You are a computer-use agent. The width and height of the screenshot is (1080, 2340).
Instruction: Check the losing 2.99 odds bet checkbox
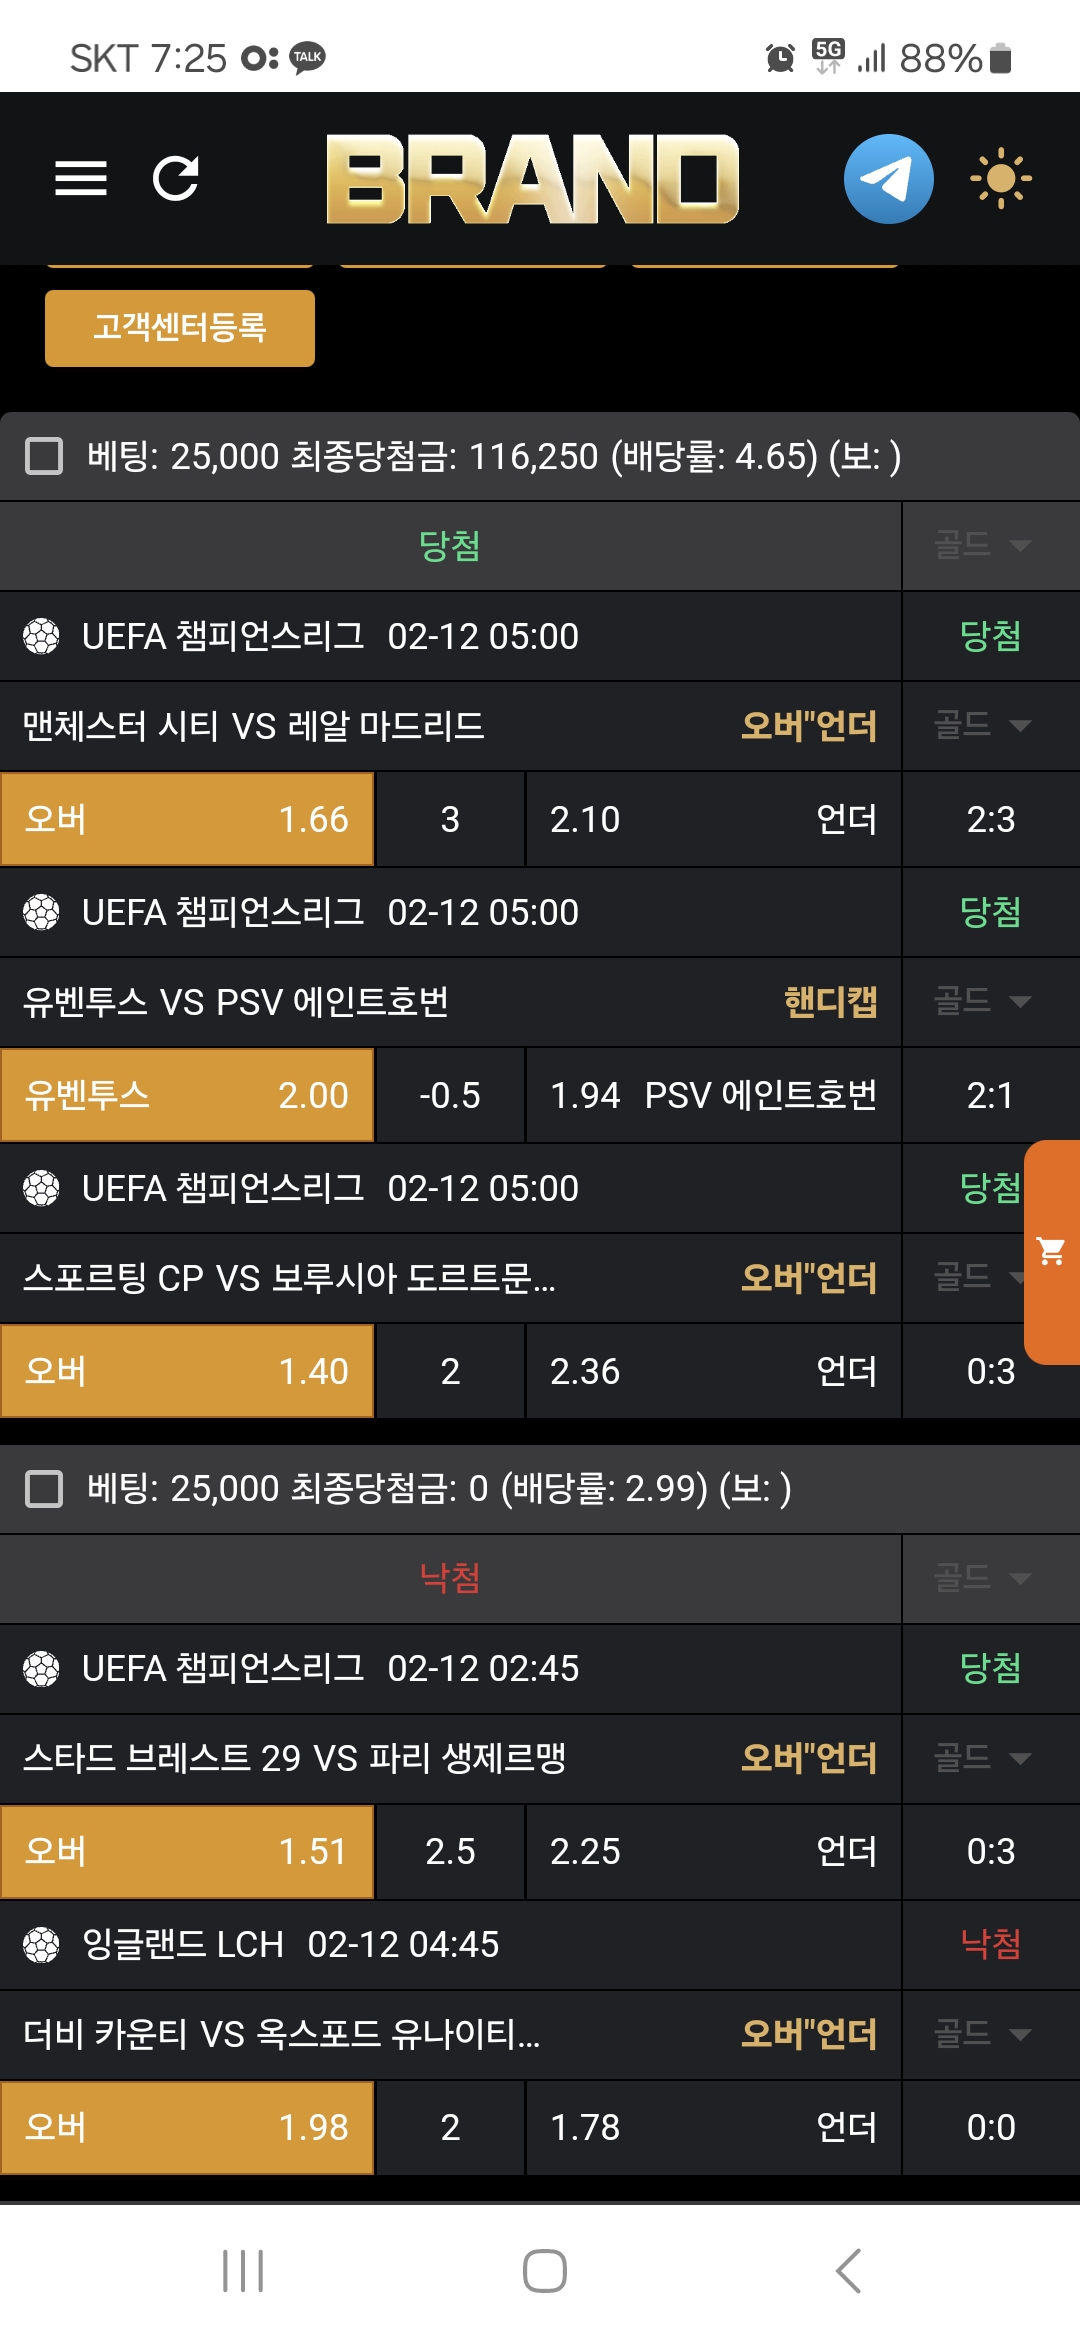[44, 1488]
